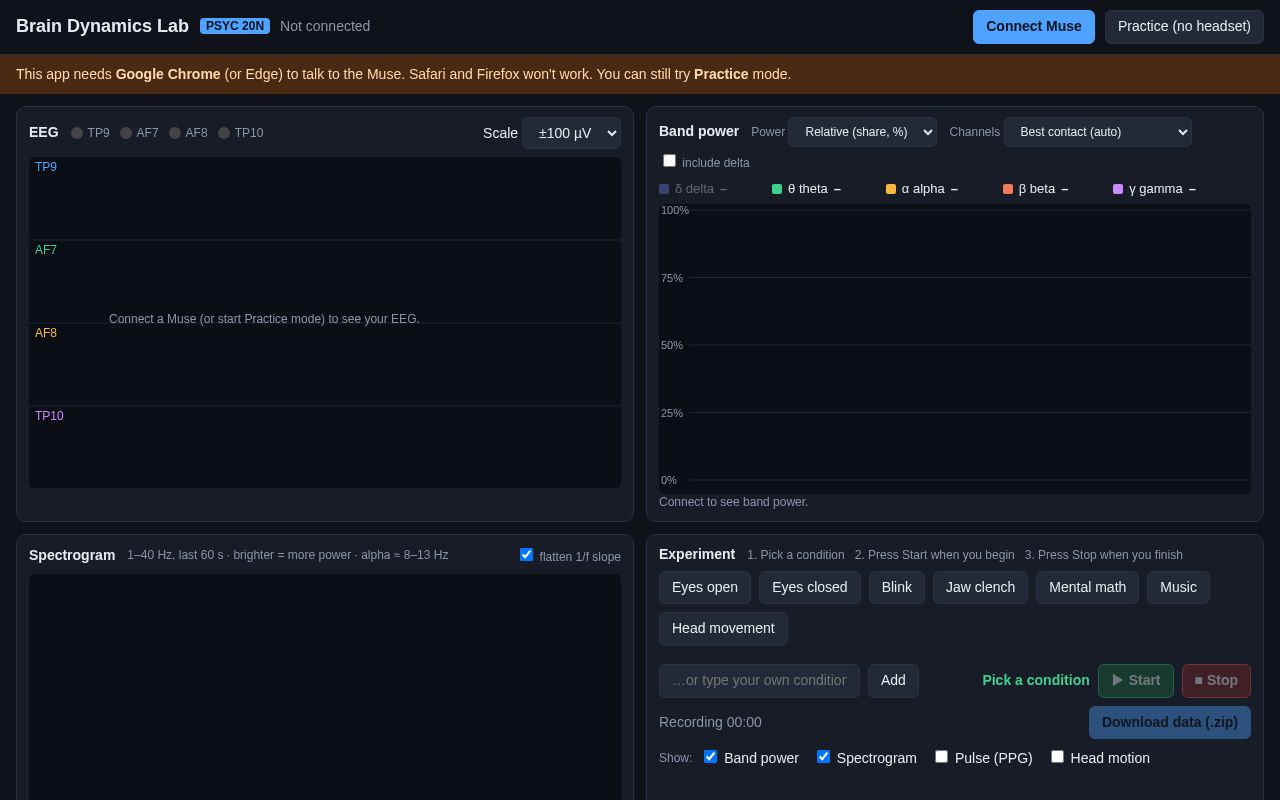Click the Pick a condition status text
The width and height of the screenshot is (1280, 800).
click(1036, 680)
